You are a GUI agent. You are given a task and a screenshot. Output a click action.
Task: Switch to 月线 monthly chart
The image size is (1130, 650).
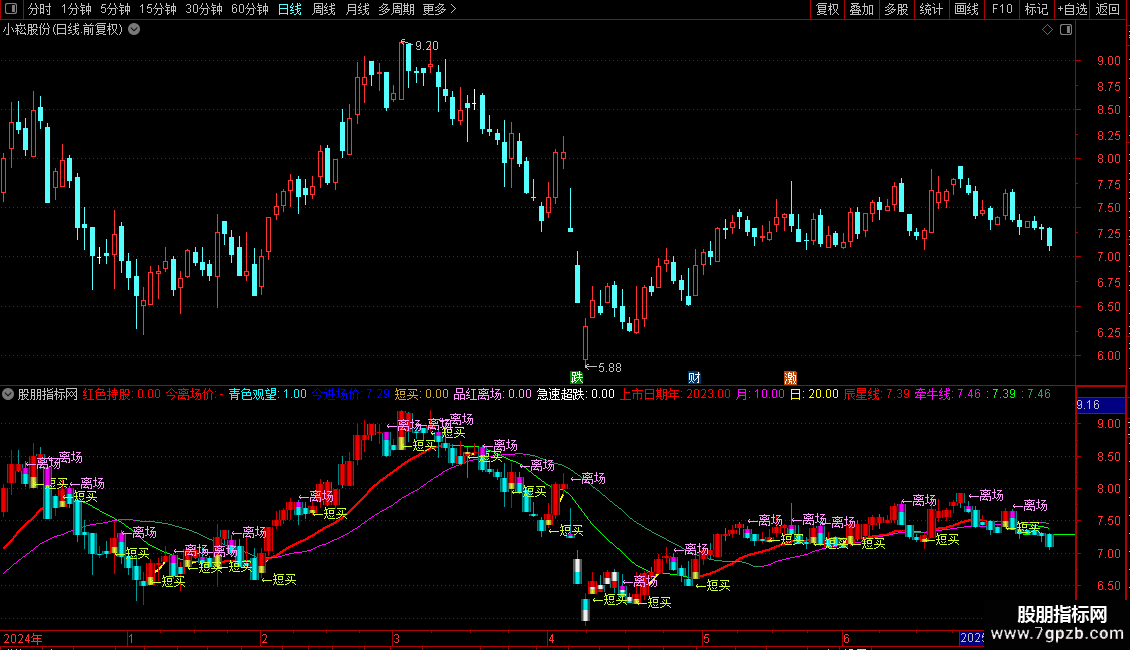pyautogui.click(x=357, y=9)
